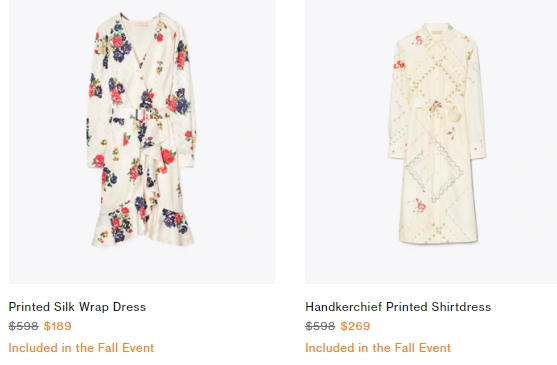Viewport: 557px width, 365px height.
Task: Click the Printed Silk Wrap Dress title
Action: (x=77, y=307)
